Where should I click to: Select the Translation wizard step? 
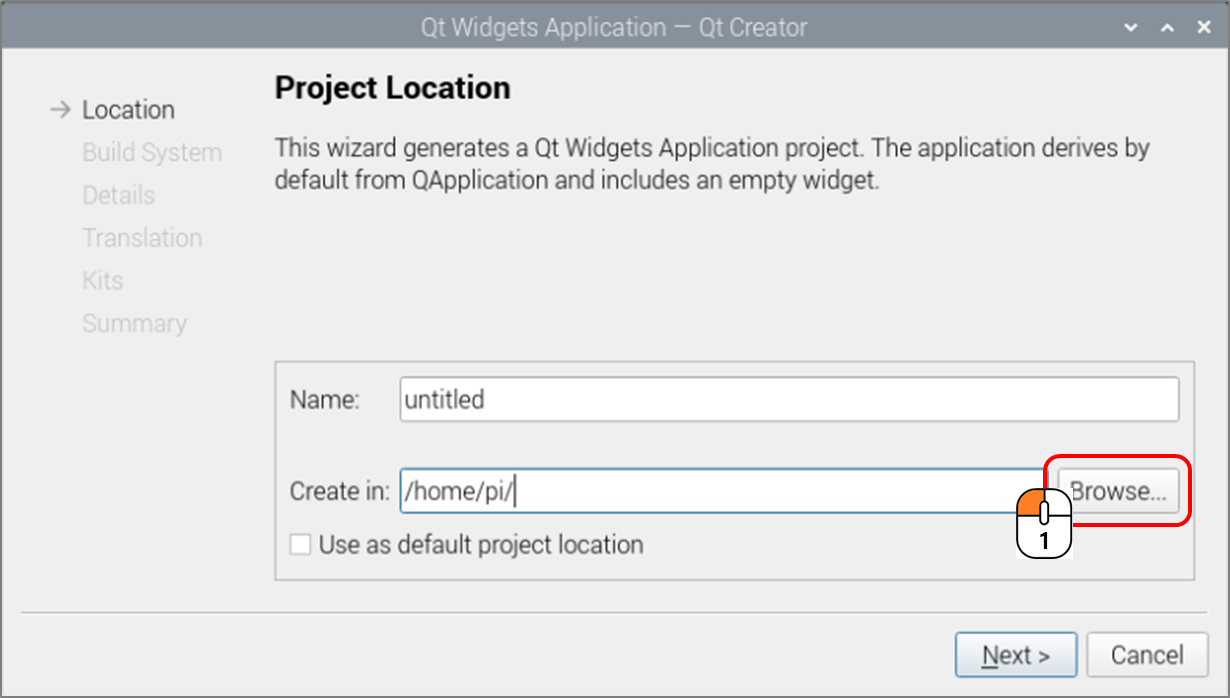(142, 238)
